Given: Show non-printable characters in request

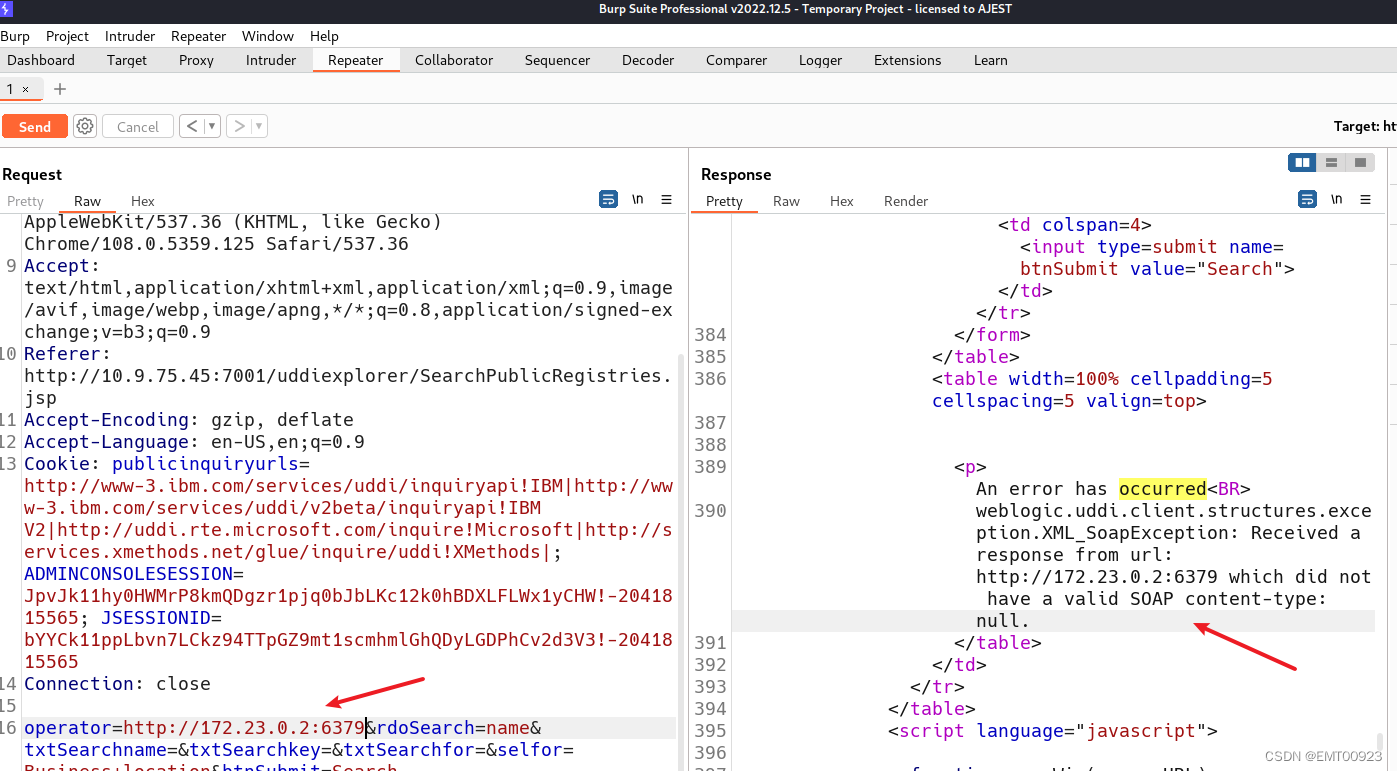Looking at the screenshot, I should pos(637,200).
